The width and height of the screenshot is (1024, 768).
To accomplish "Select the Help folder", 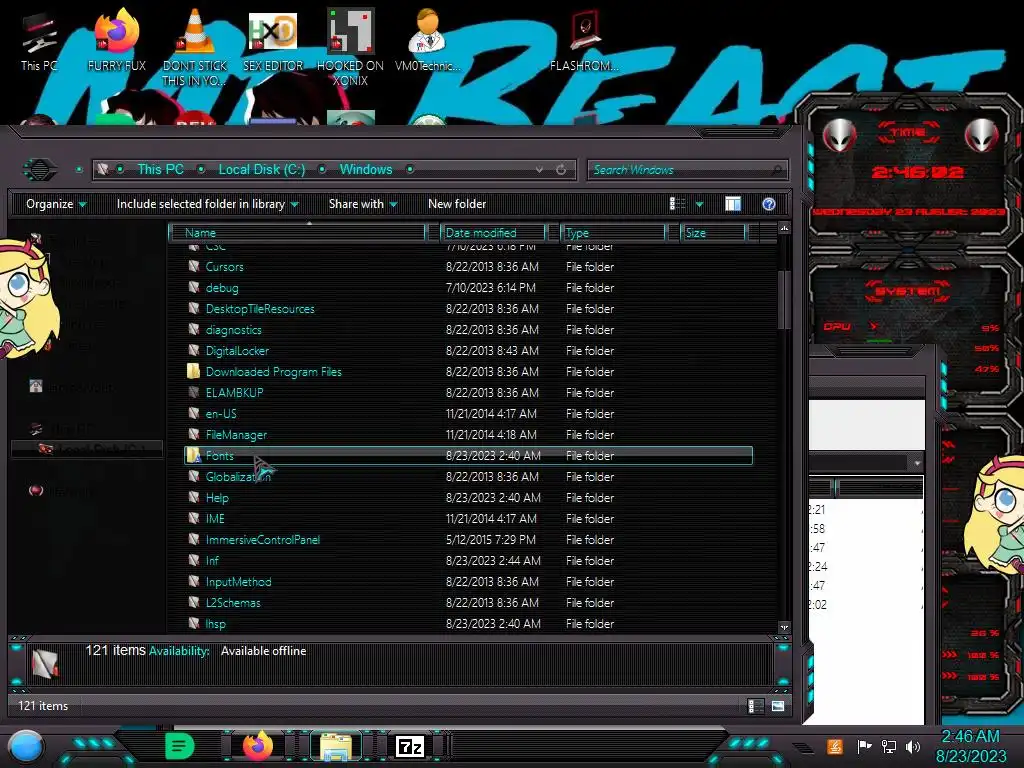I will coord(468,498).
